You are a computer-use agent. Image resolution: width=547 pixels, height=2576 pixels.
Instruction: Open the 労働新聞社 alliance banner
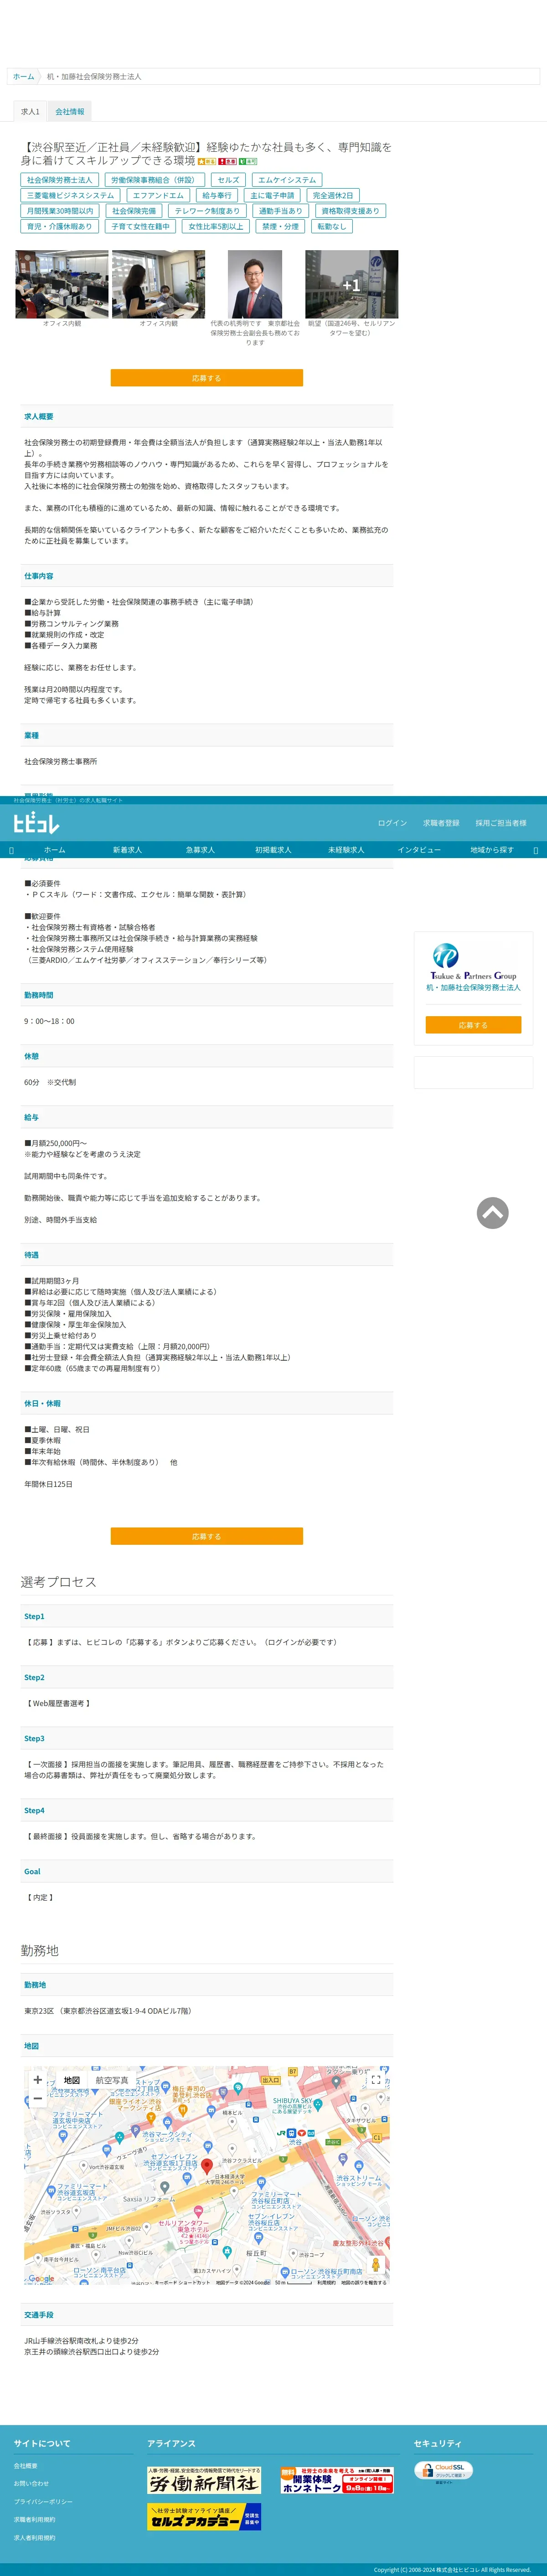[204, 2480]
